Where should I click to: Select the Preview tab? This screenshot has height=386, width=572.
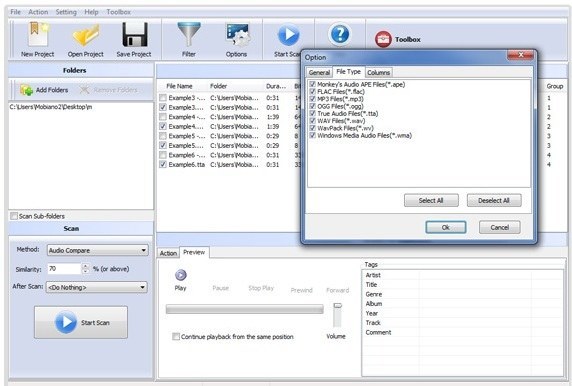click(x=194, y=252)
